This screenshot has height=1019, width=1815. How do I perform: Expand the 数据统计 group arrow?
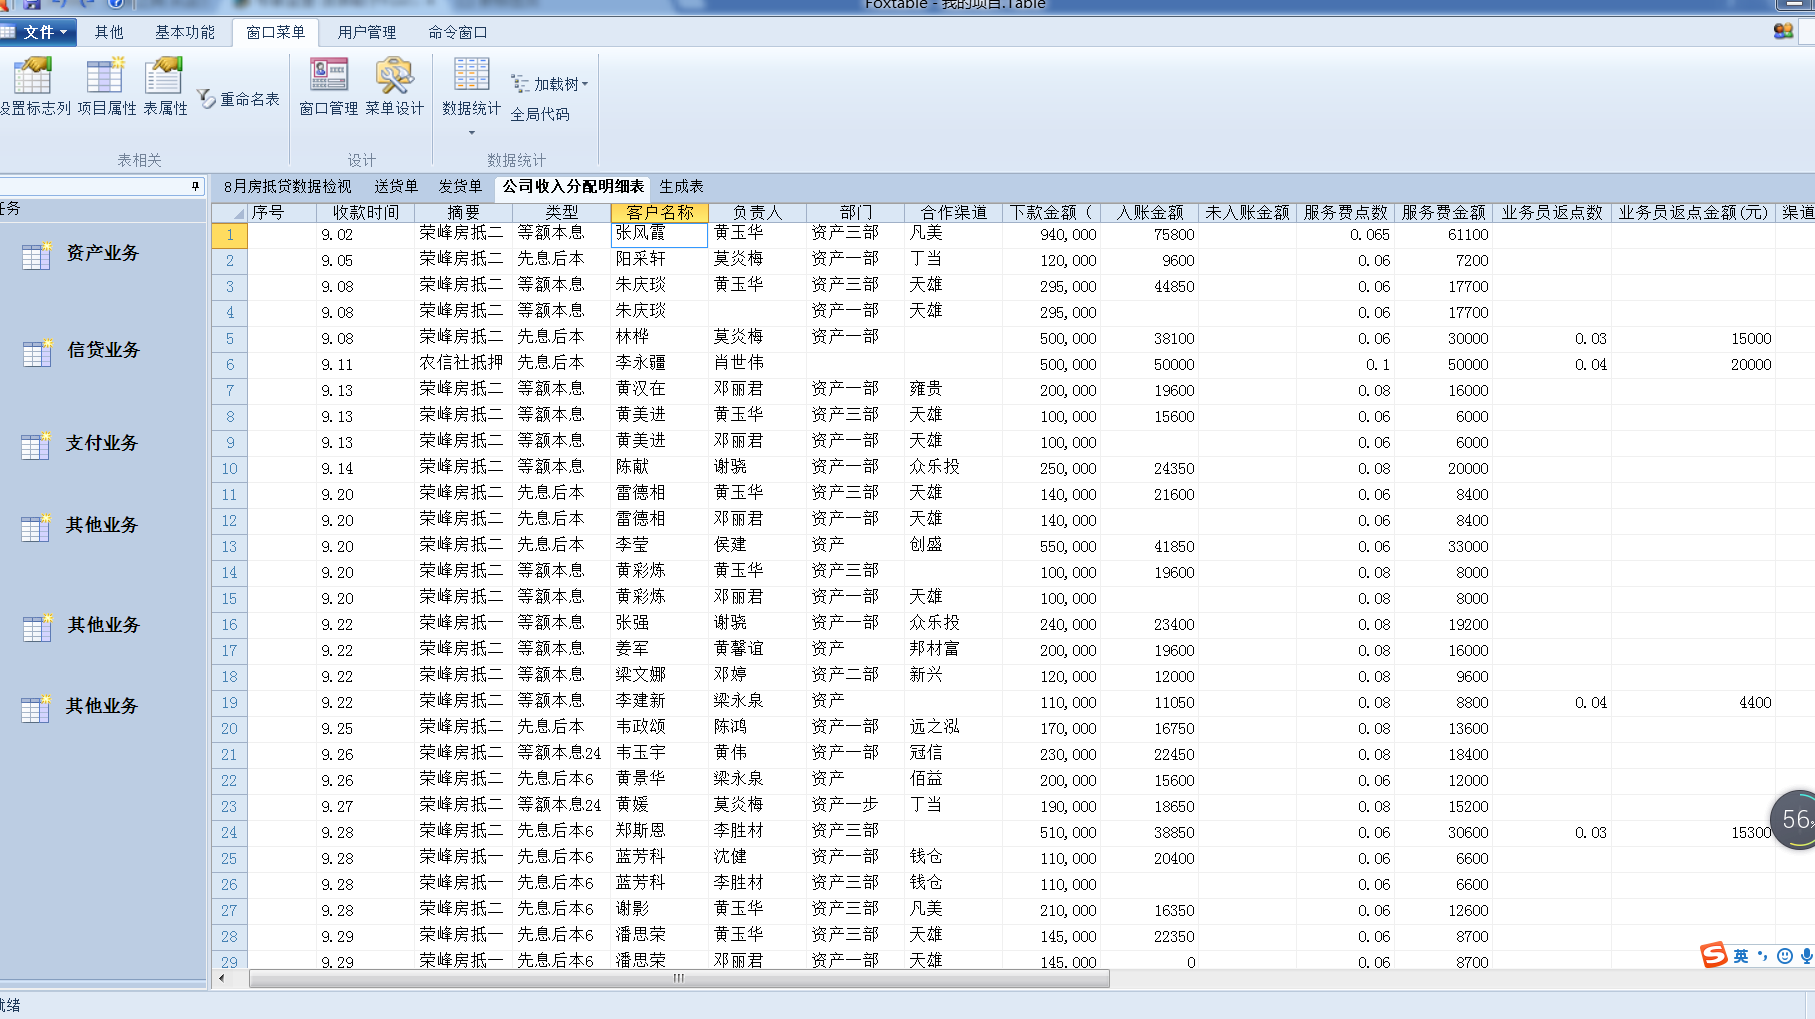click(x=472, y=133)
